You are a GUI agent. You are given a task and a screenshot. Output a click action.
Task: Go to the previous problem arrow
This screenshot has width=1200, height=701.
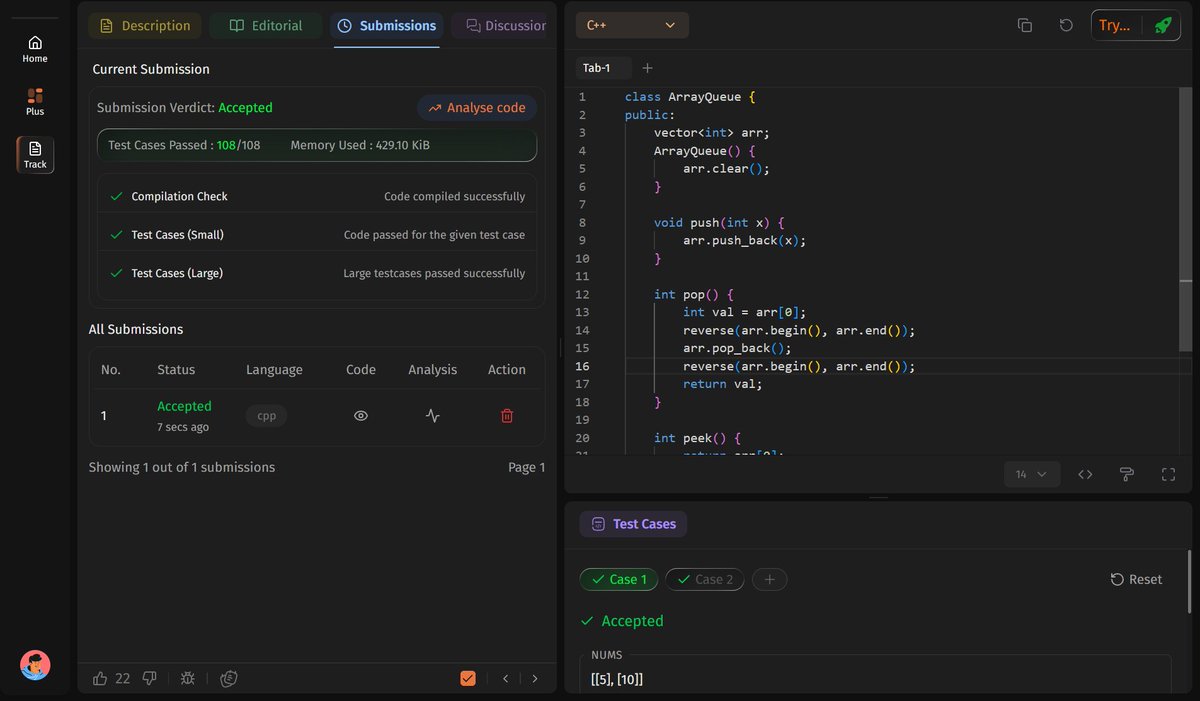click(x=506, y=678)
